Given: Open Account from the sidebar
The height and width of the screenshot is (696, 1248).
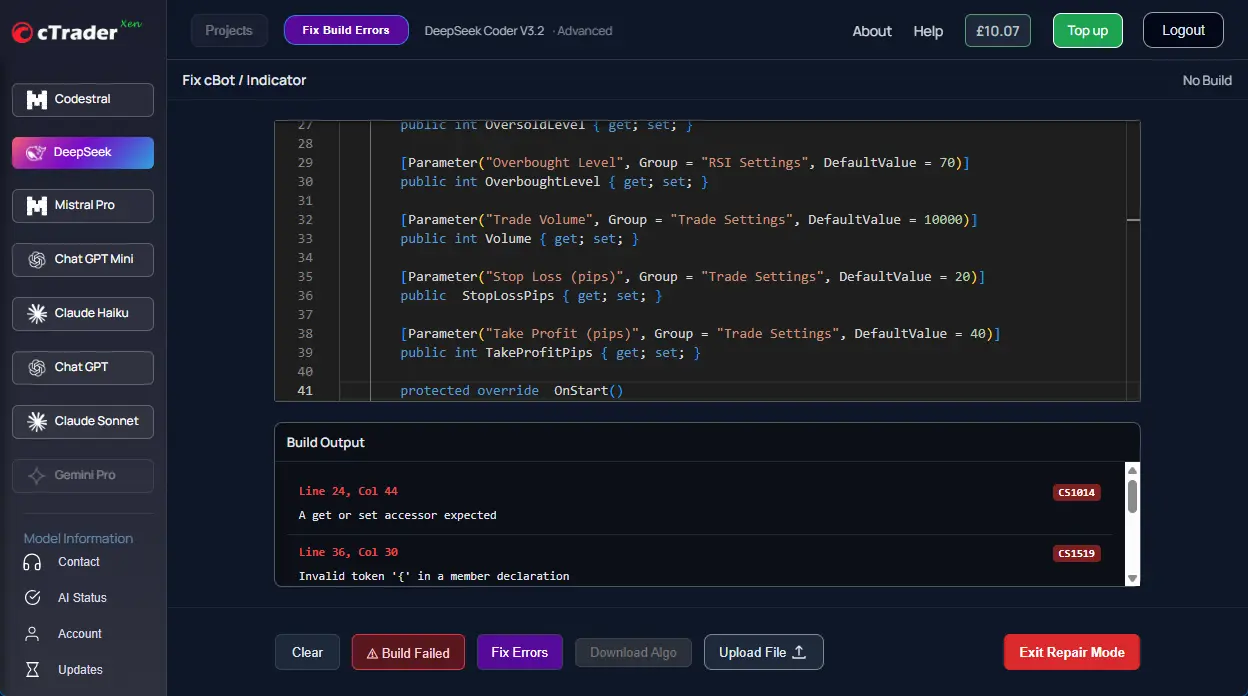Looking at the screenshot, I should click(78, 633).
